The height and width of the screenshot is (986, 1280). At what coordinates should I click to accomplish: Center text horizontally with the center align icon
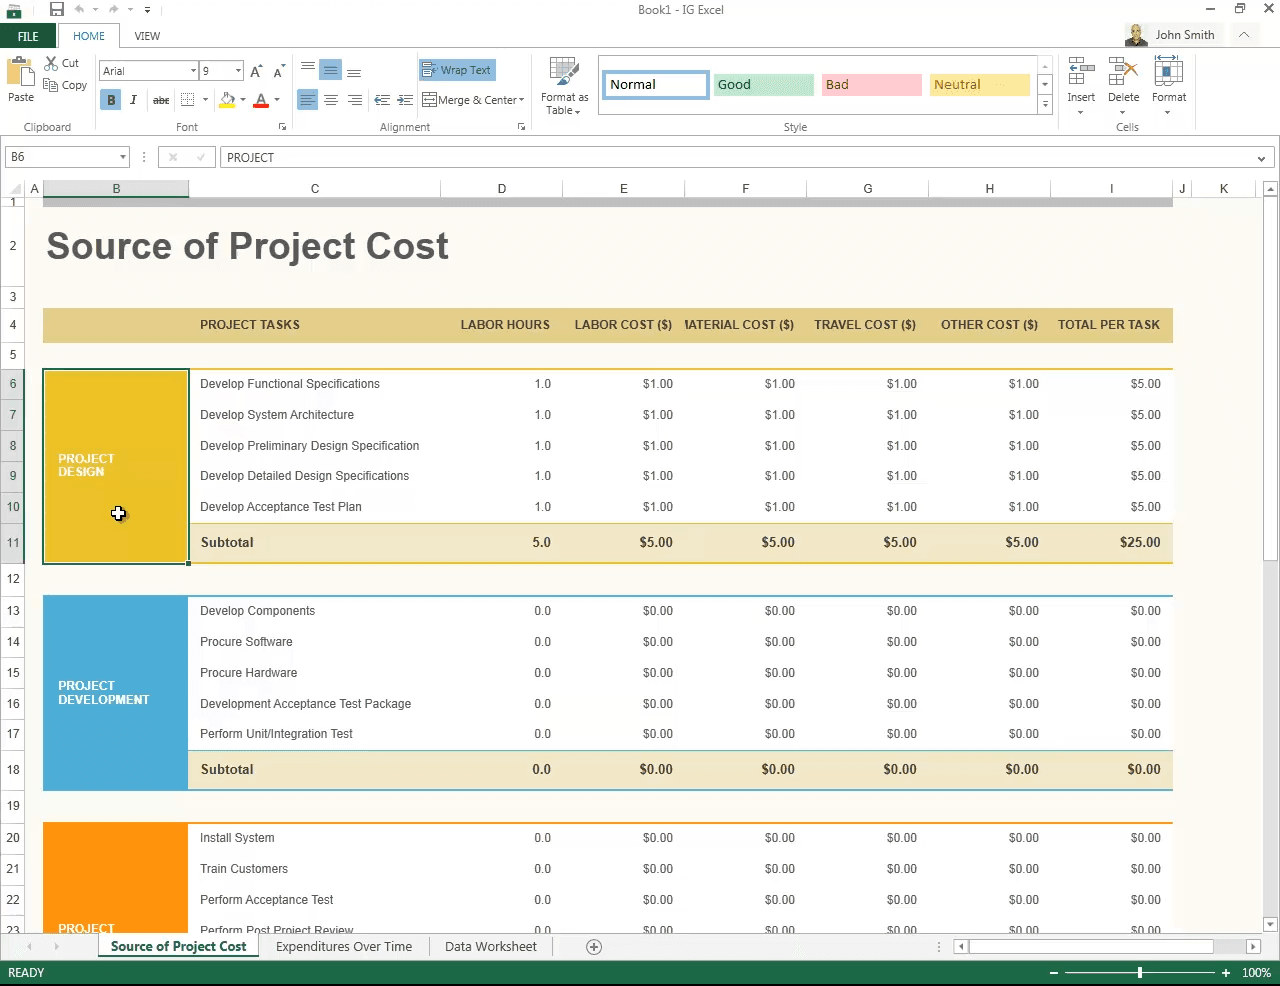click(331, 100)
